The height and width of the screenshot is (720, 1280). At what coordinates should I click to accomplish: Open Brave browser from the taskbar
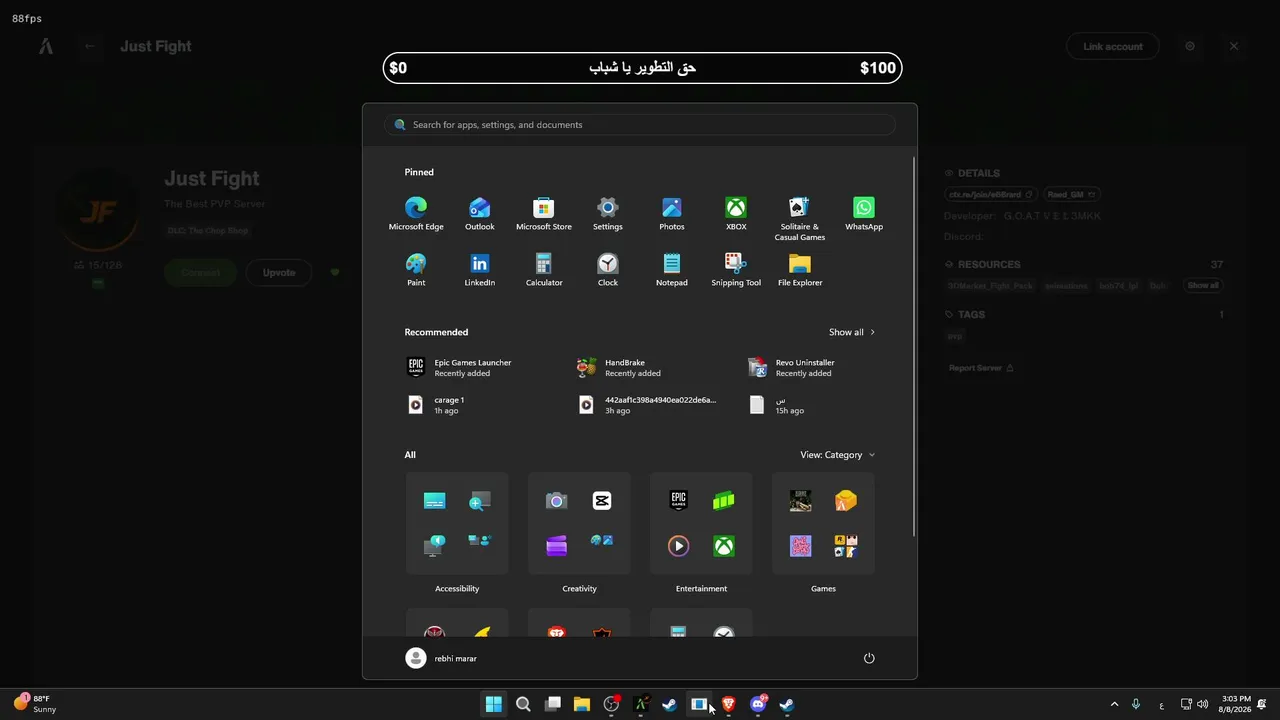[729, 704]
